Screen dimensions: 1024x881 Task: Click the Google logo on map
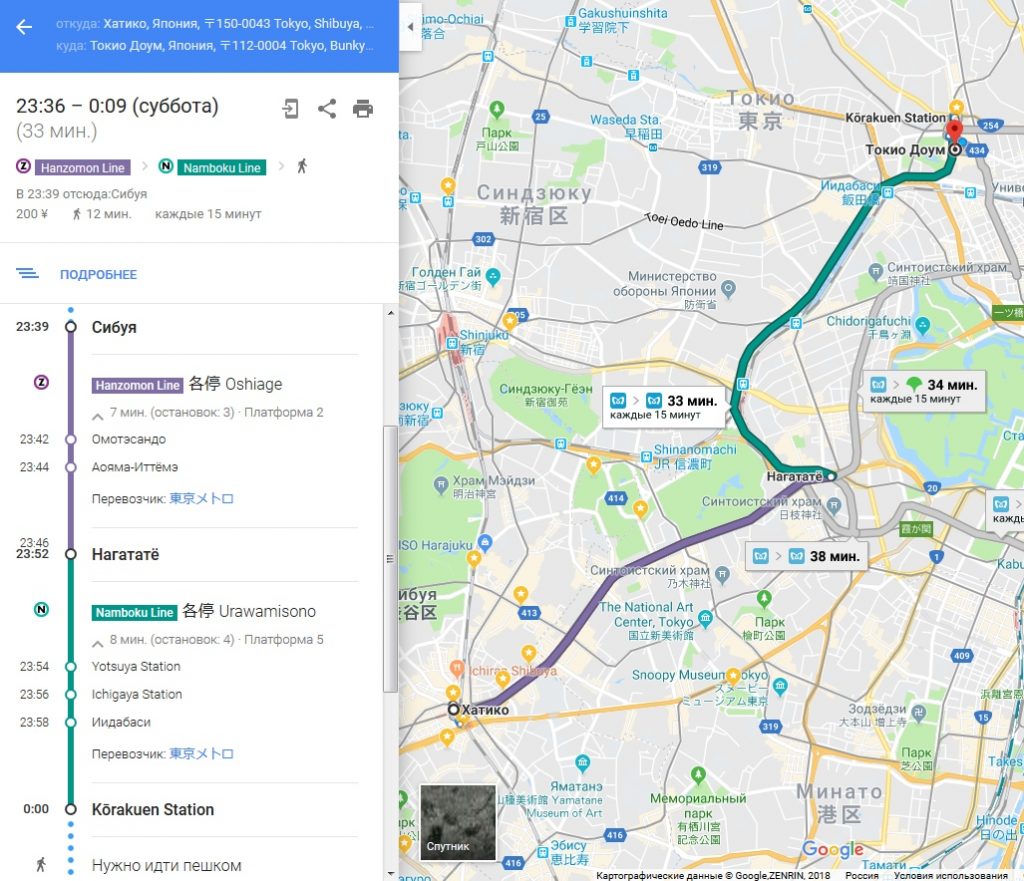tap(833, 848)
